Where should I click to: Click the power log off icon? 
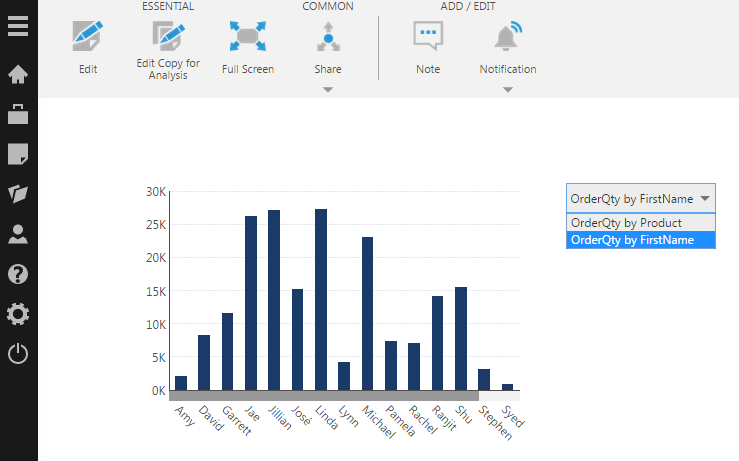click(x=18, y=353)
